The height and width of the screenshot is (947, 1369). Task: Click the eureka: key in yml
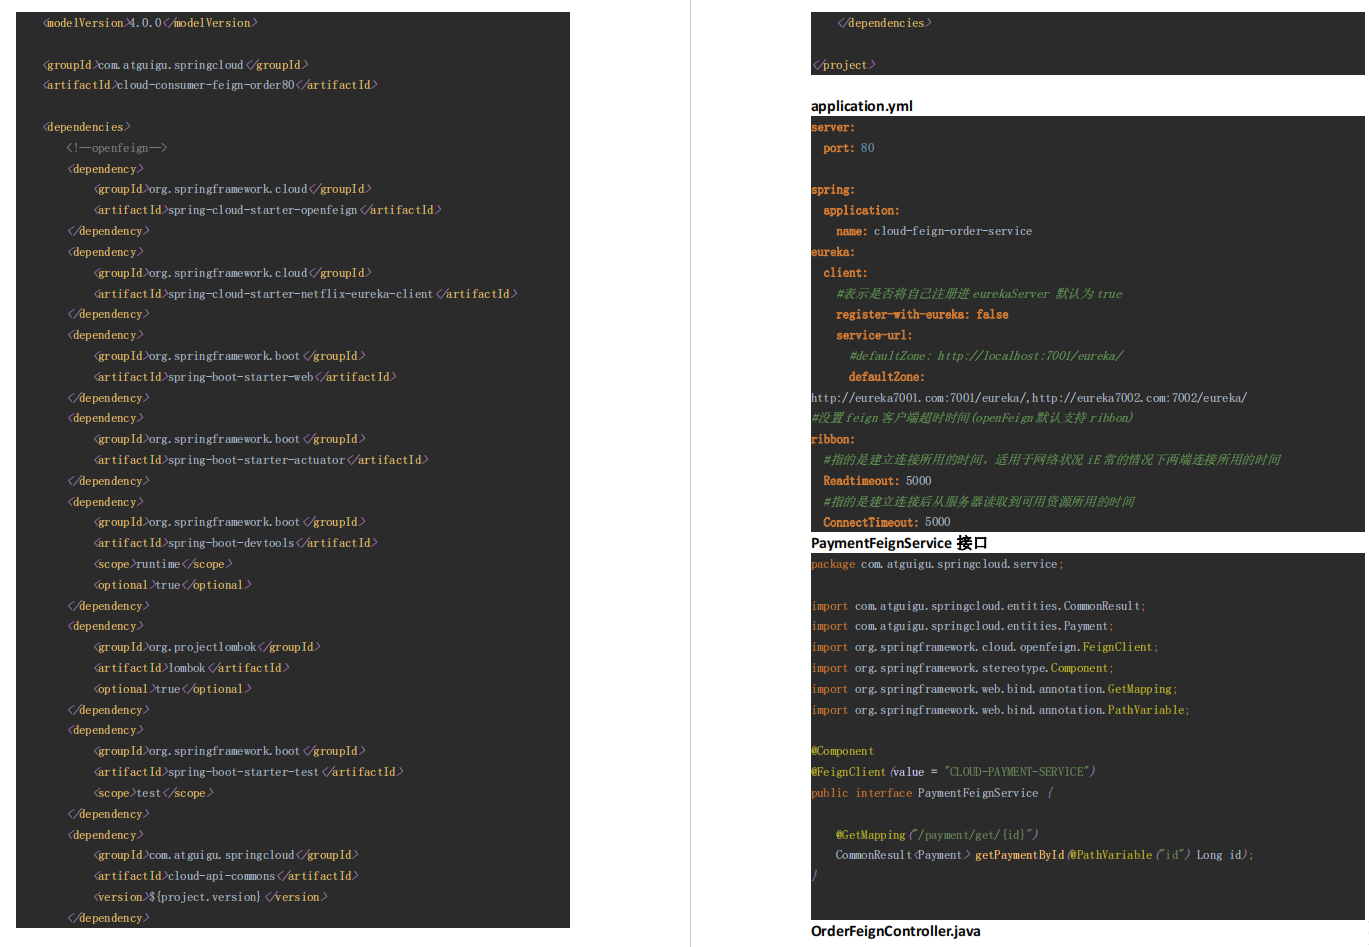(833, 252)
